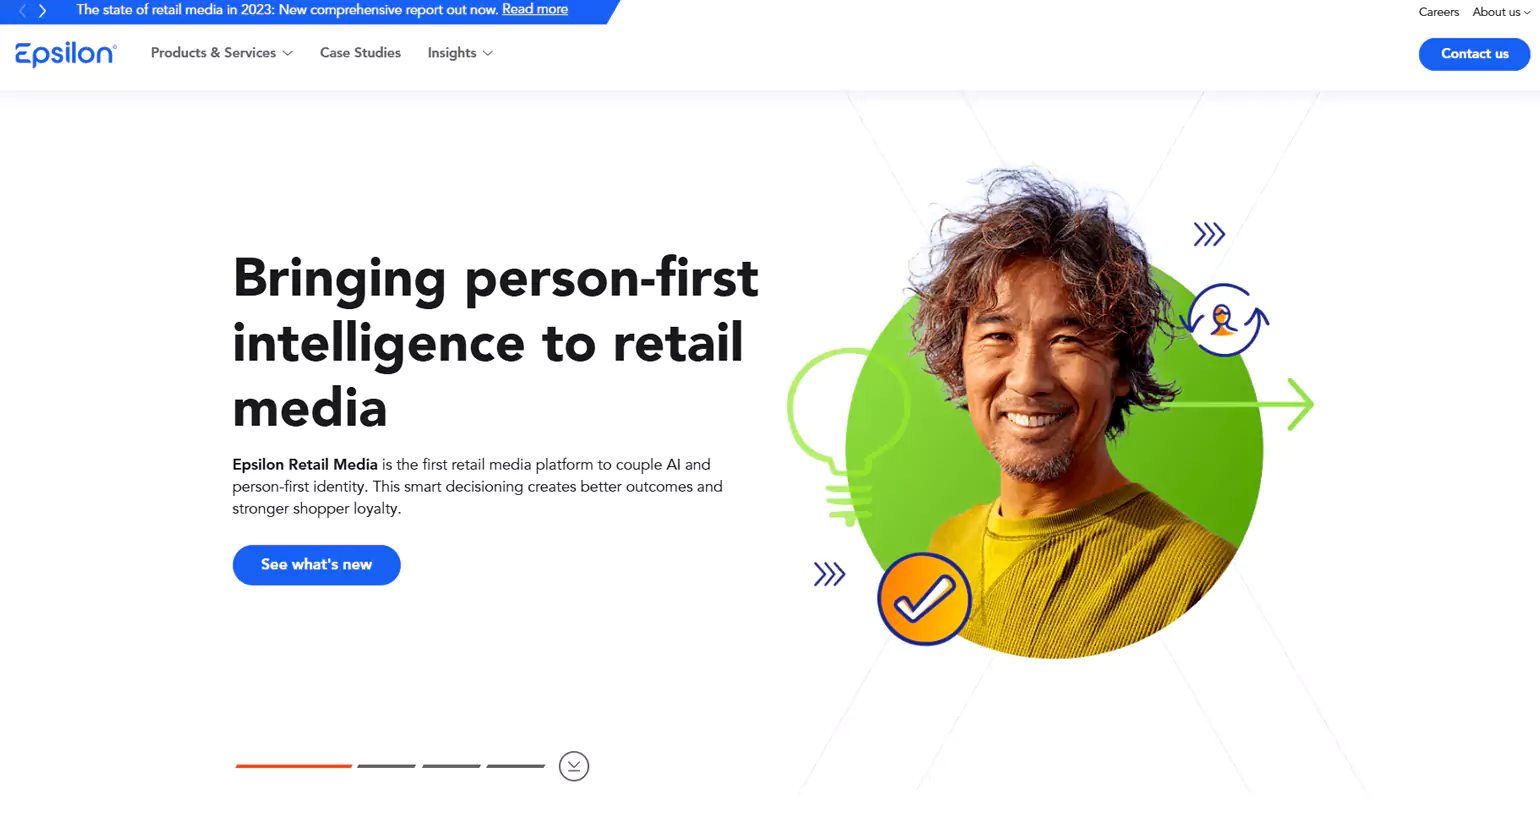Switch to the fourth slide indicator
Viewport: 1540px width, 840px height.
[516, 766]
